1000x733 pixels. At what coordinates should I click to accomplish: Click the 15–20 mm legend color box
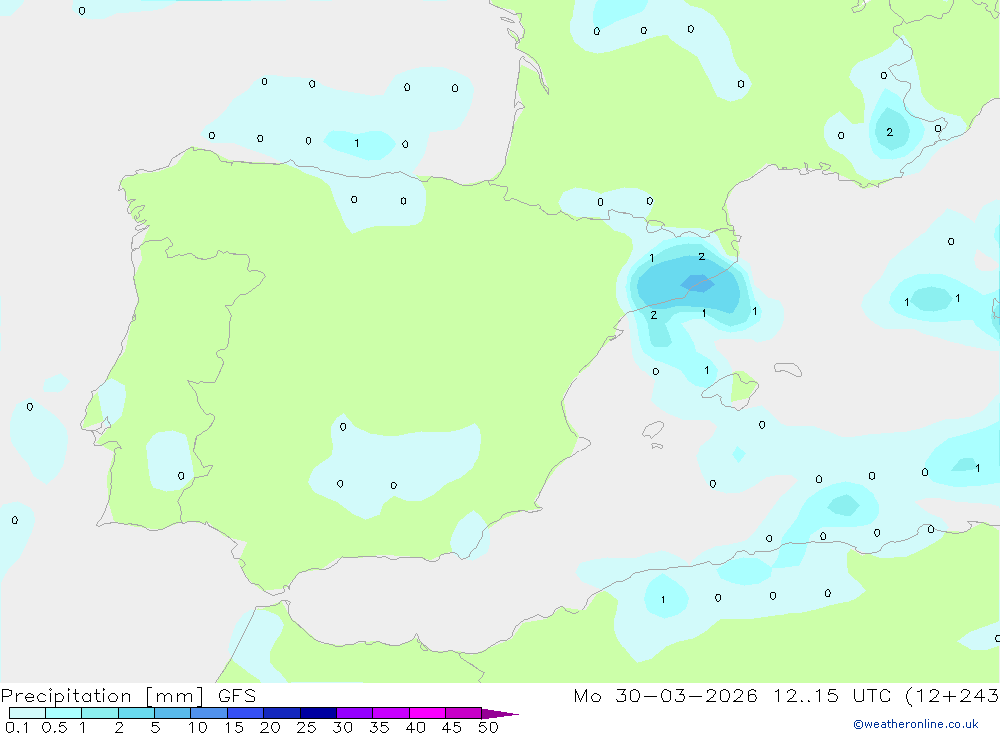(246, 713)
